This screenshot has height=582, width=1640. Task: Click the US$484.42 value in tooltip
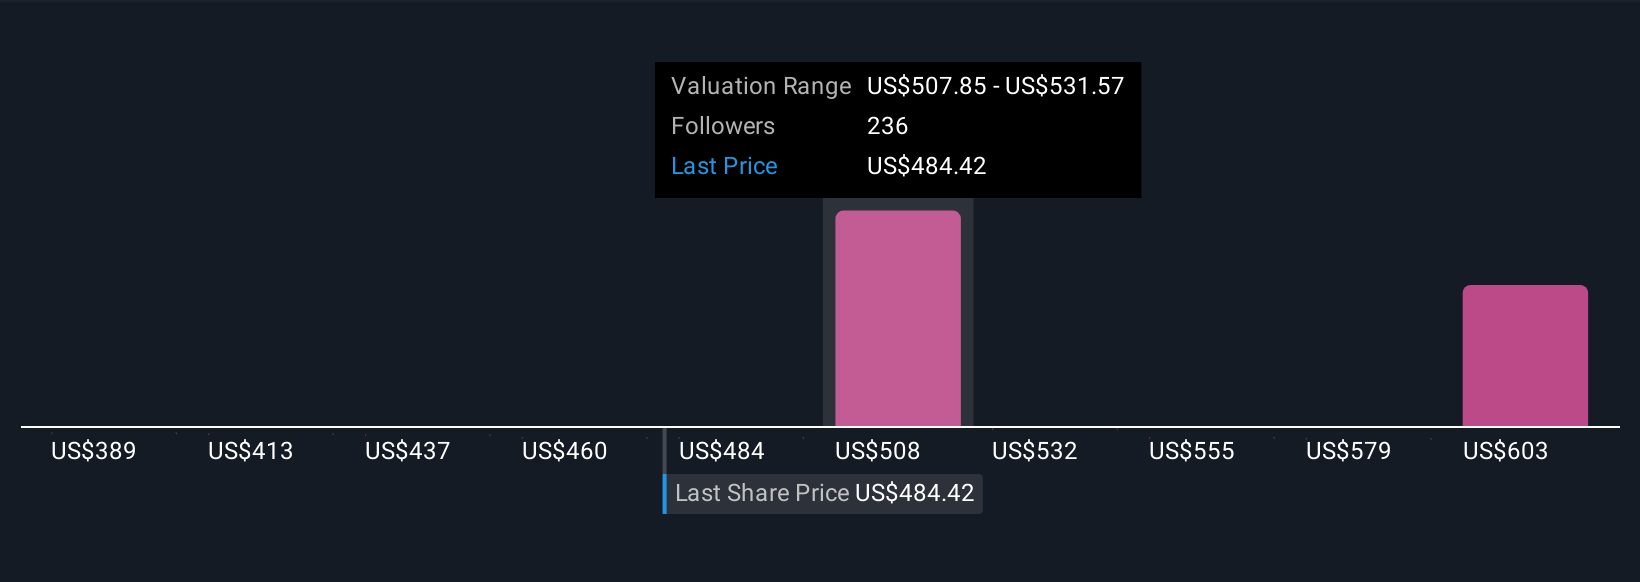(x=926, y=166)
